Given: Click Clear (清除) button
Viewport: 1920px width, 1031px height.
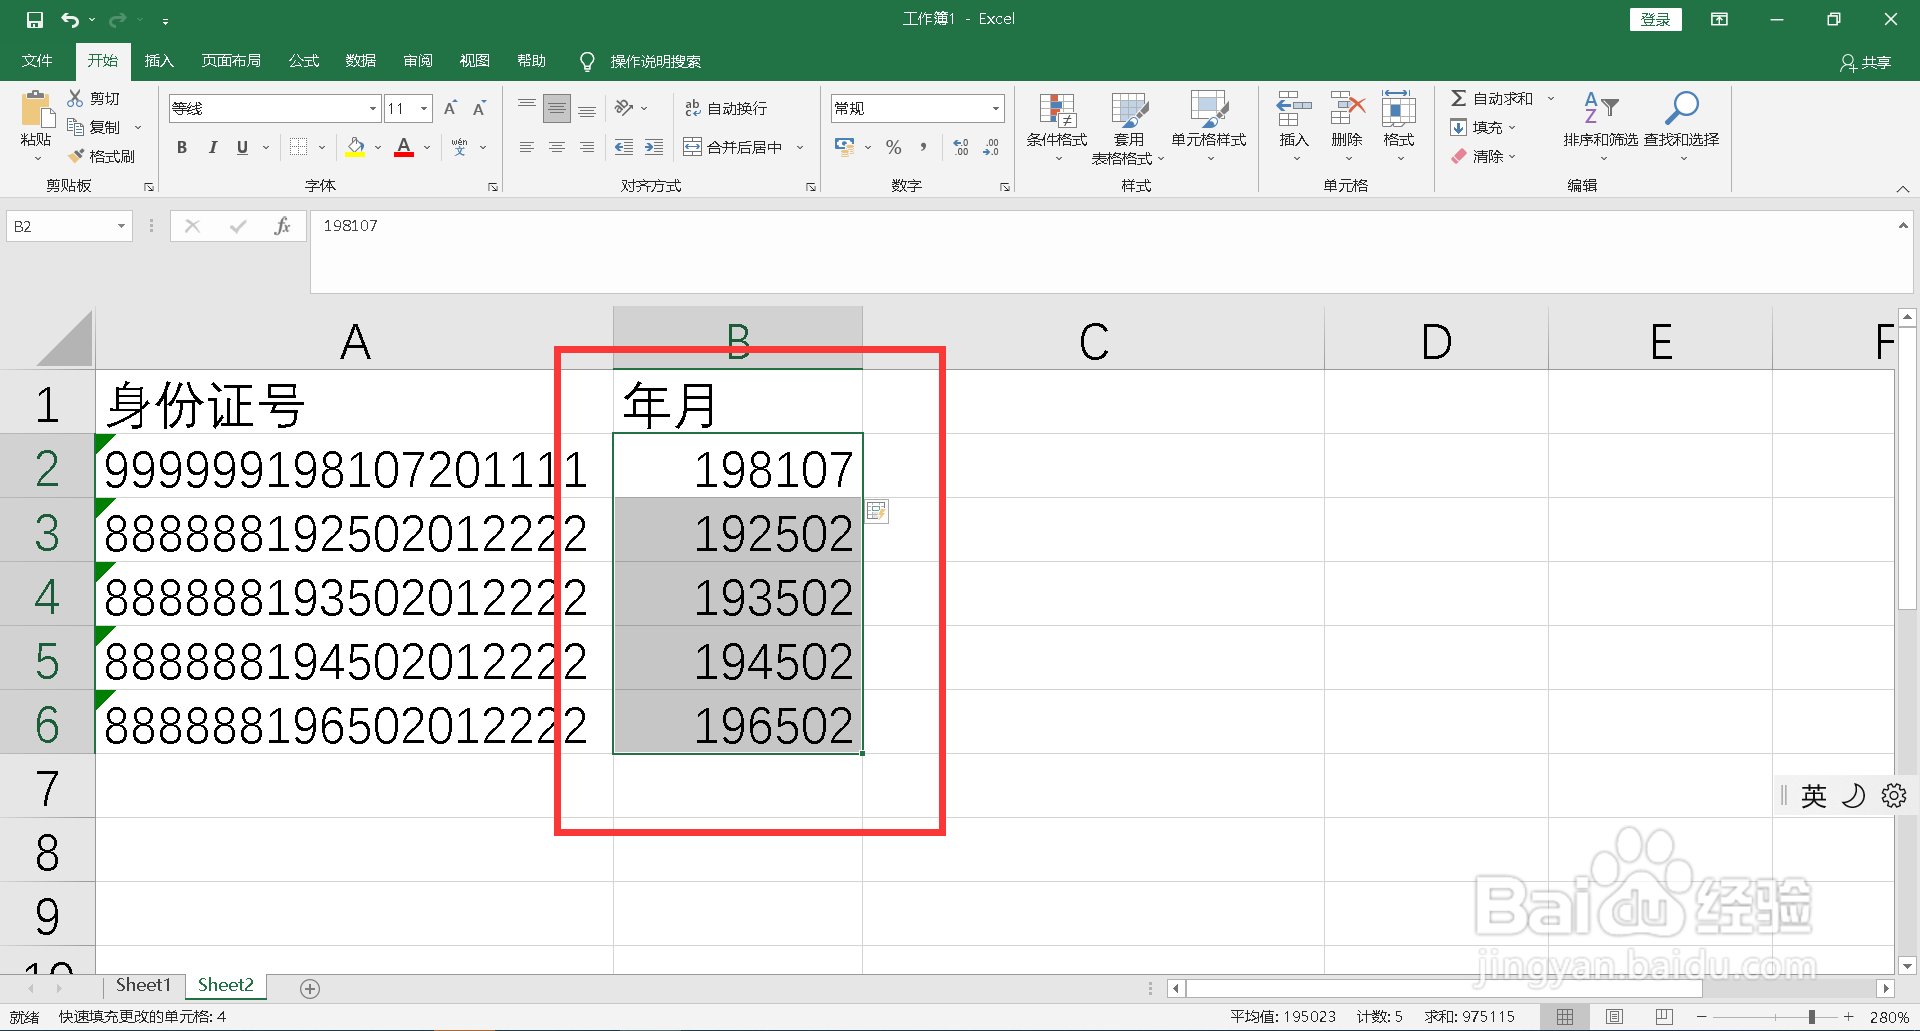Looking at the screenshot, I should [x=1483, y=156].
